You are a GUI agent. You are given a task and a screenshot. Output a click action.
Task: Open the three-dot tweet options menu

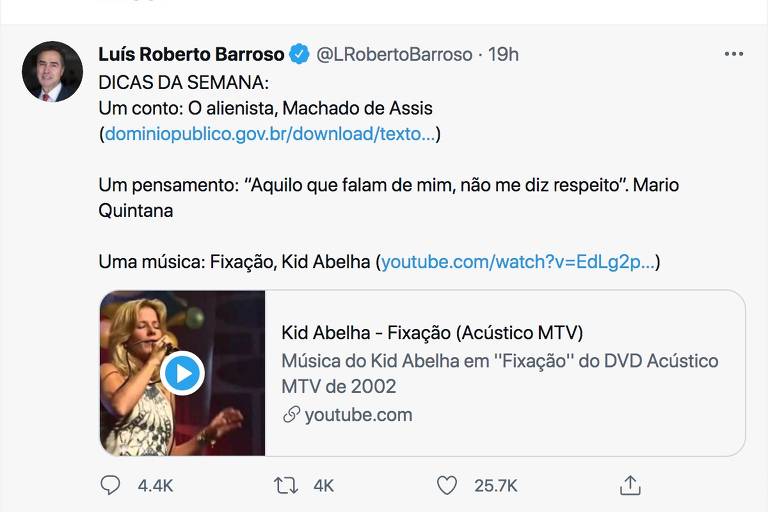click(734, 54)
